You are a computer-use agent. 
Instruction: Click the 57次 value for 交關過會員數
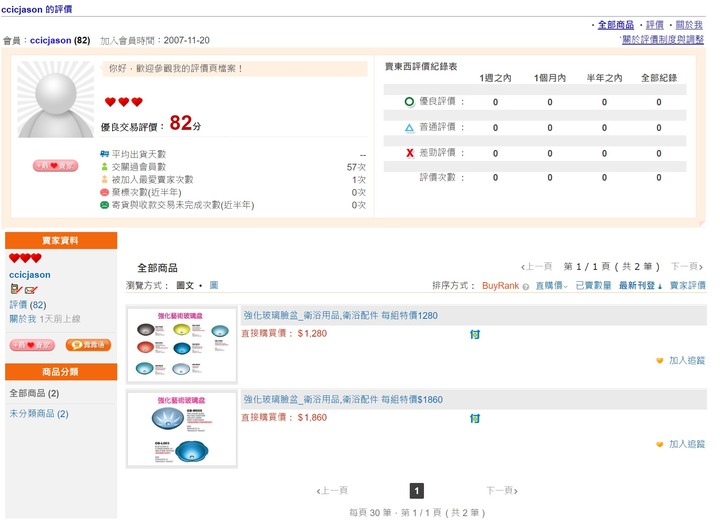click(356, 167)
